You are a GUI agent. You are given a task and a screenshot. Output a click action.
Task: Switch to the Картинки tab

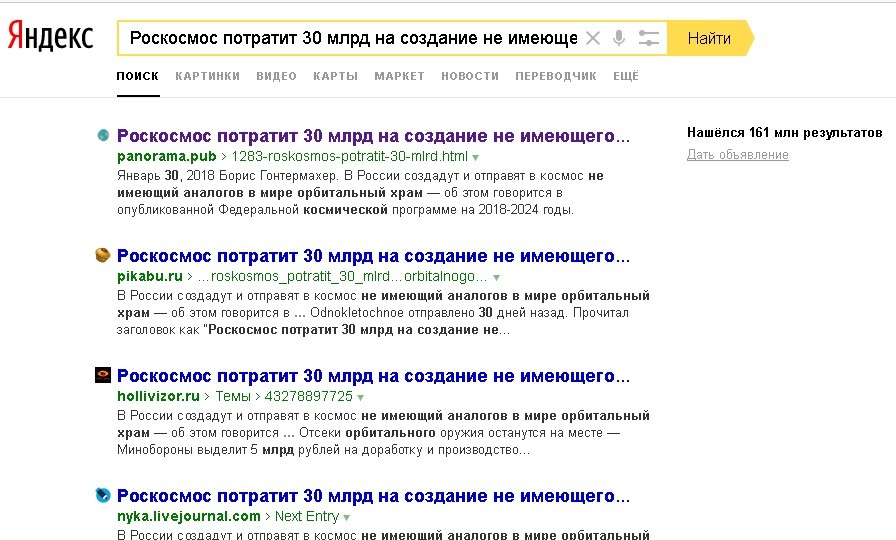[207, 76]
